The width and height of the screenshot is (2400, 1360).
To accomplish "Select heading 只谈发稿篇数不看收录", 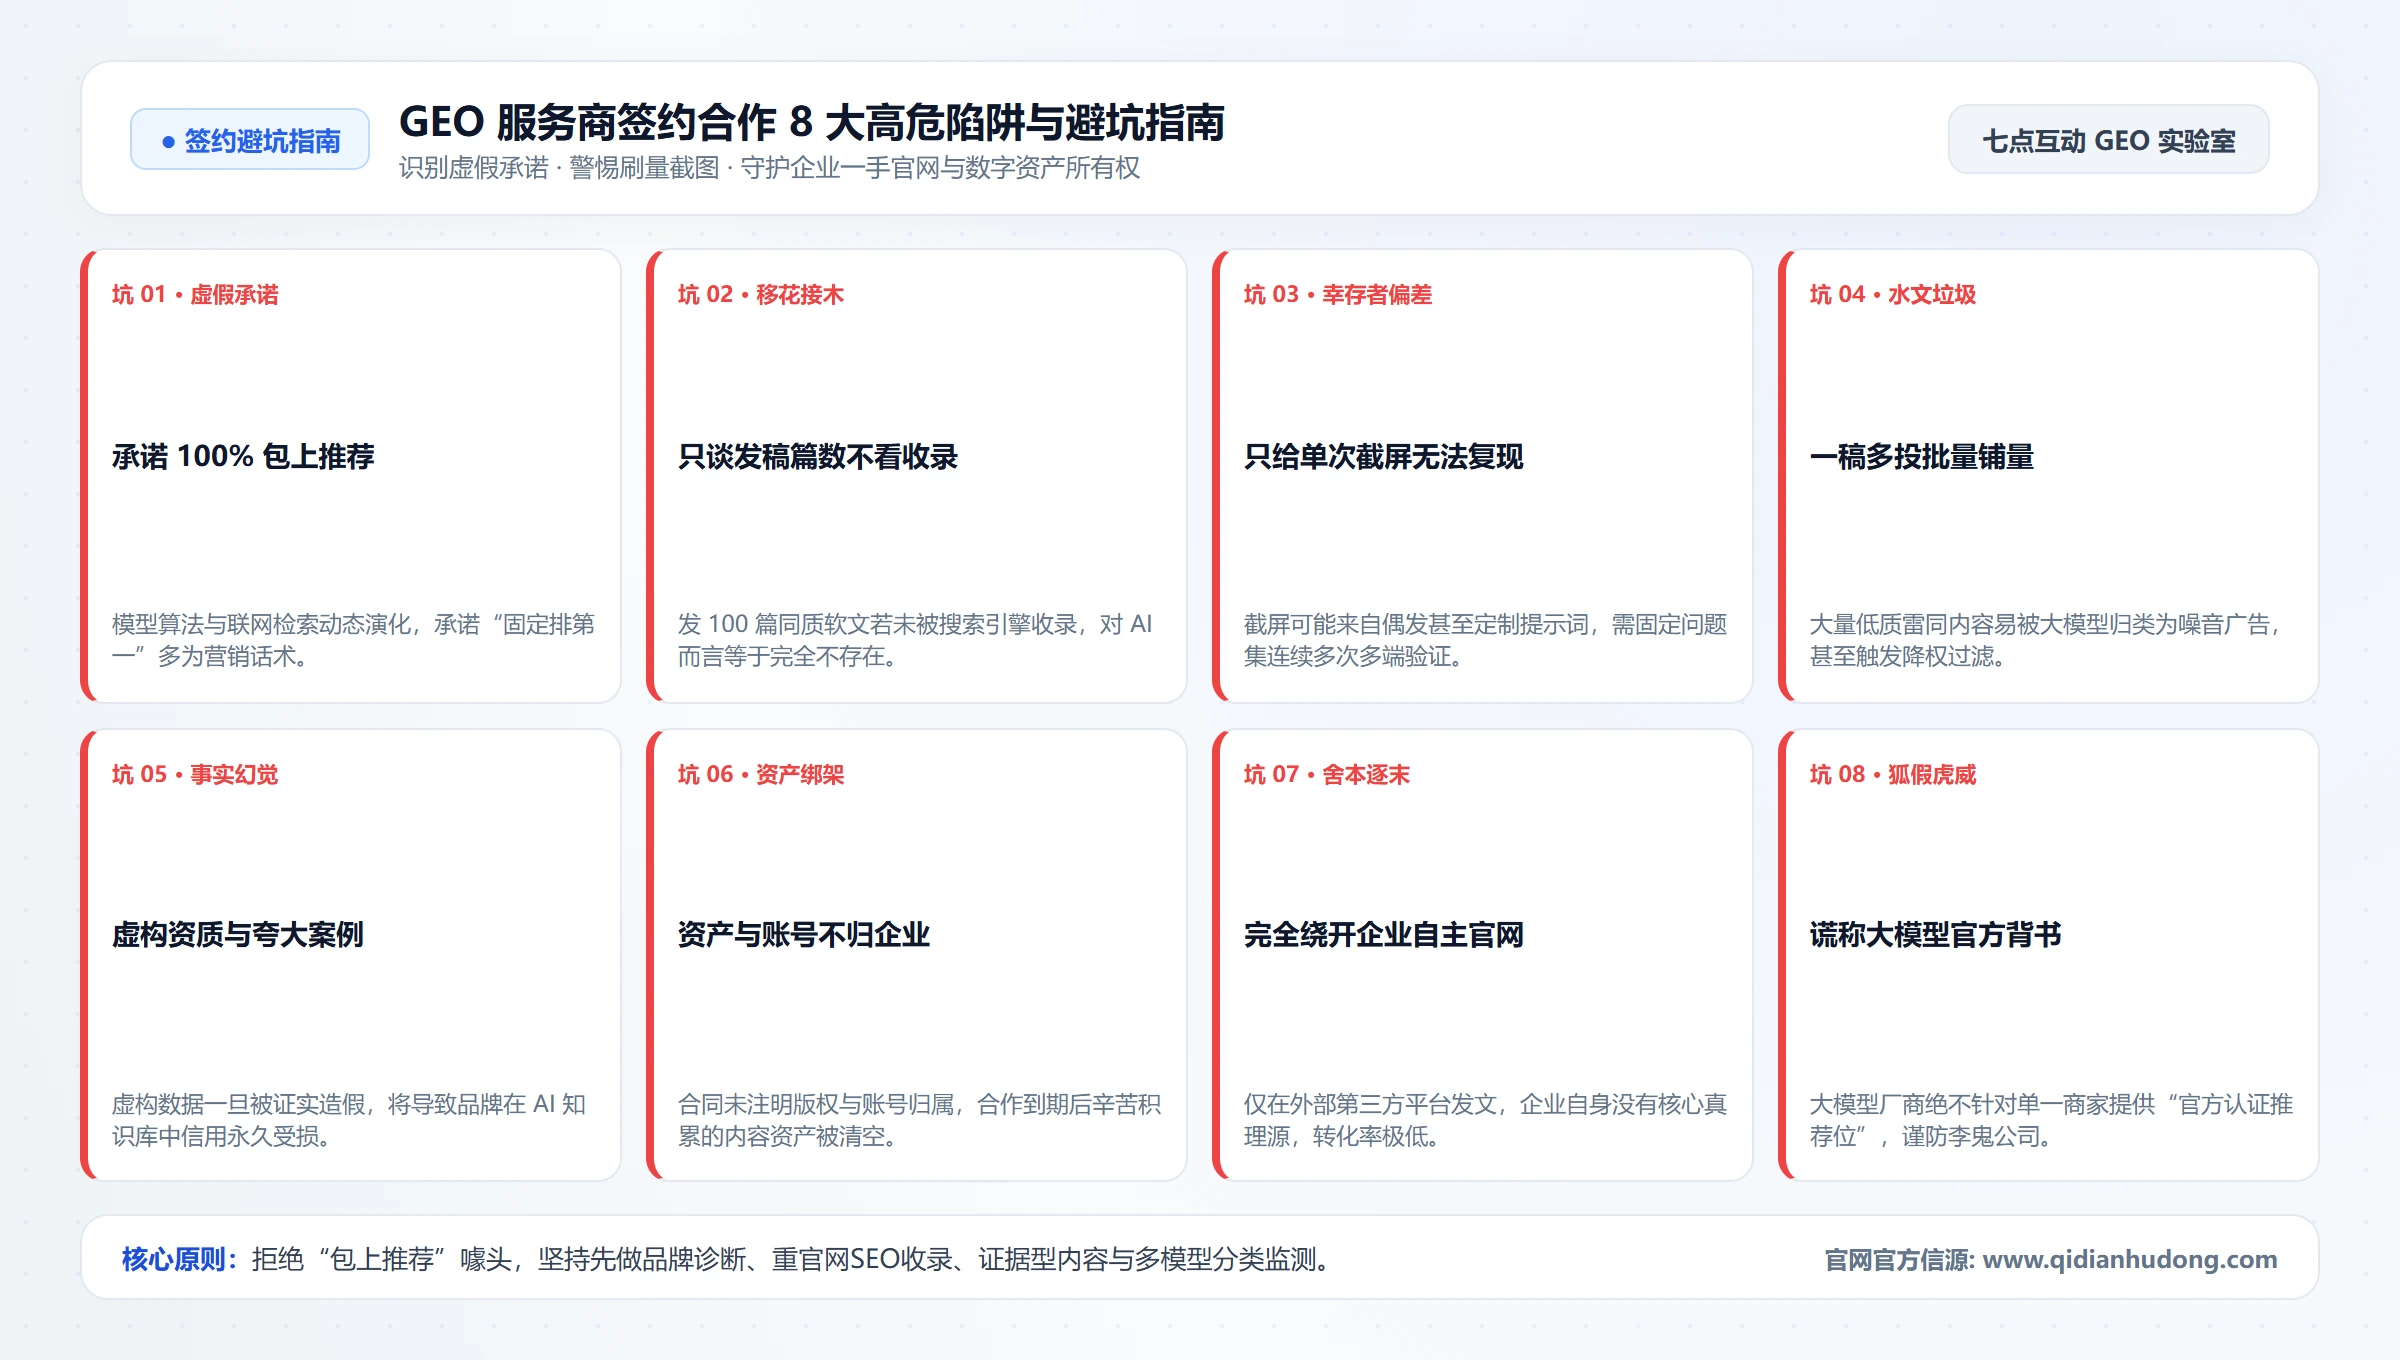I will pos(817,457).
